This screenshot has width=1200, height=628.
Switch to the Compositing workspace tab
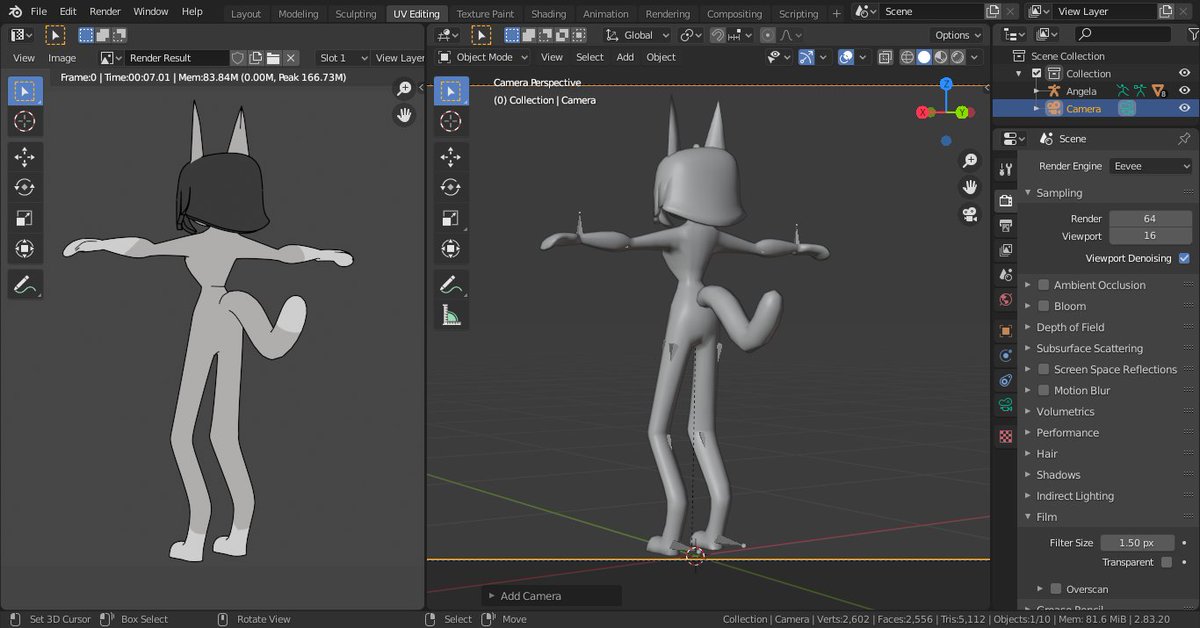734,14
